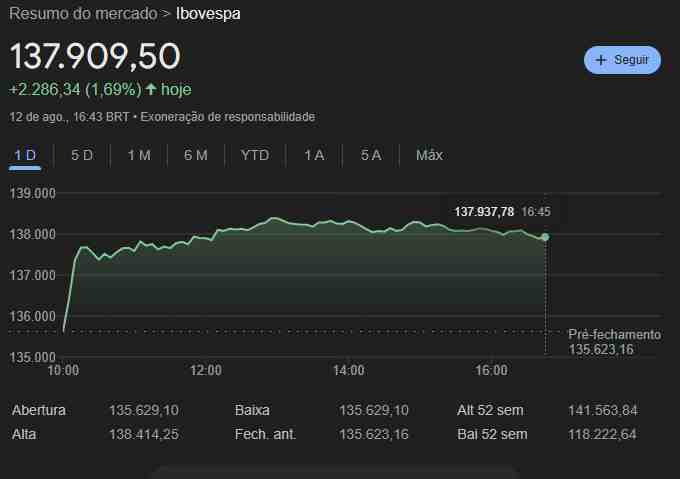This screenshot has width=680, height=479.
Task: Select the YTD range tab
Action: point(255,155)
